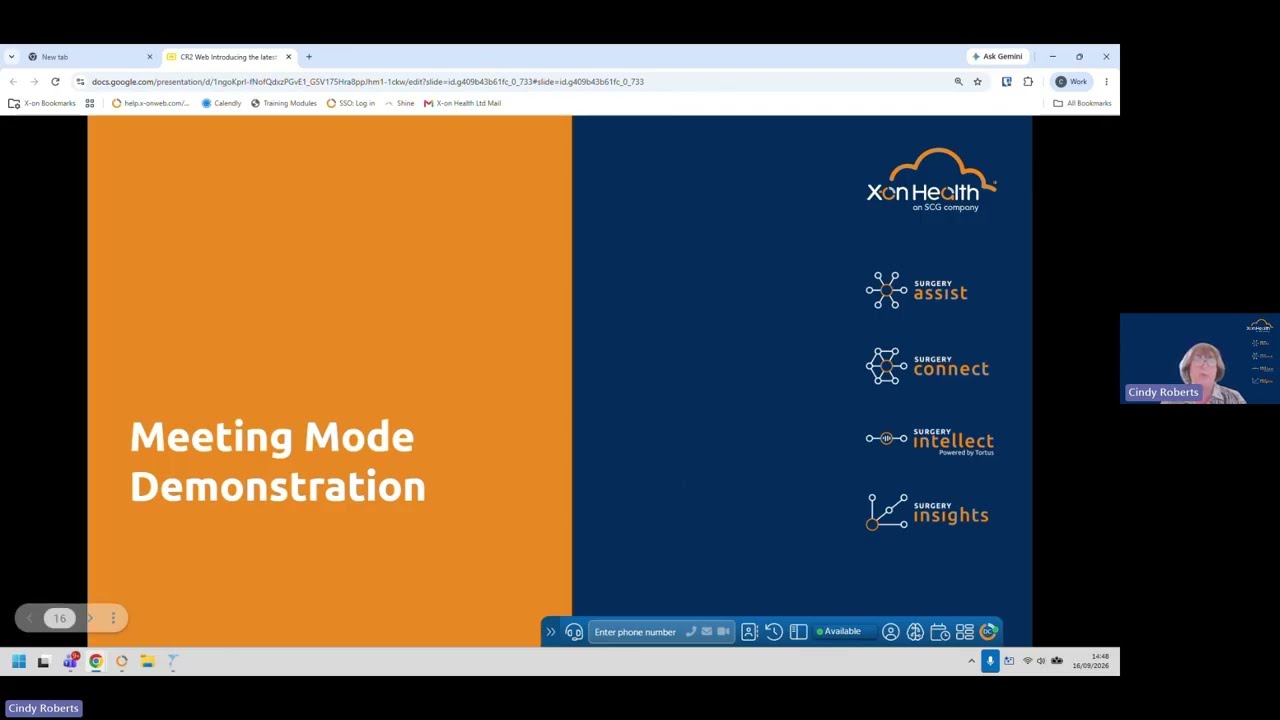This screenshot has width=1280, height=720.
Task: Click the message envelope icon in dial box
Action: tap(706, 632)
